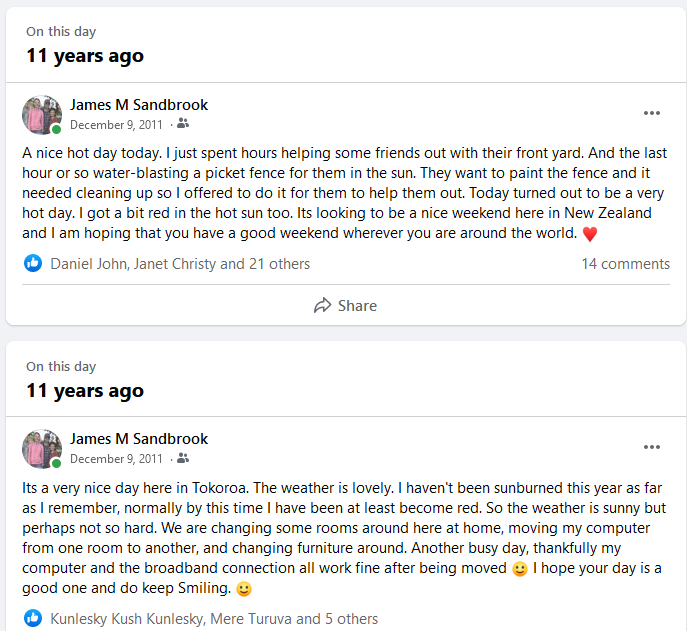Click December 9, 2011 timestamp on second post
687x631 pixels.
[x=116, y=459]
